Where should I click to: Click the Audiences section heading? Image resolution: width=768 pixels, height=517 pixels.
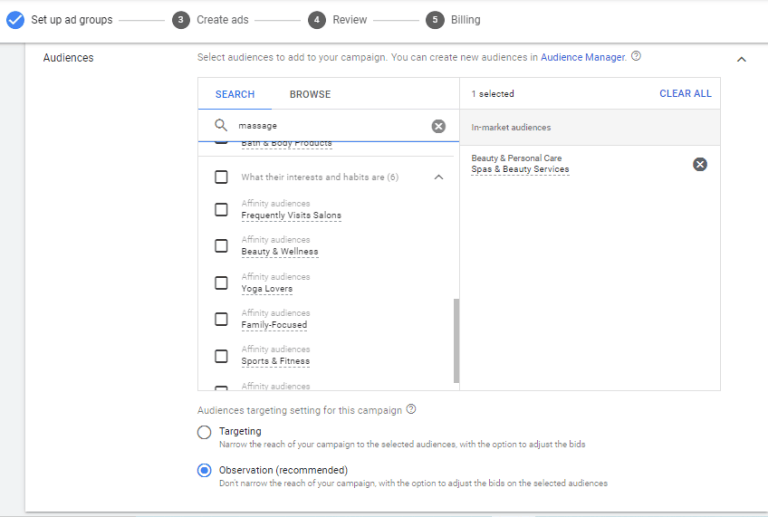tap(68, 58)
